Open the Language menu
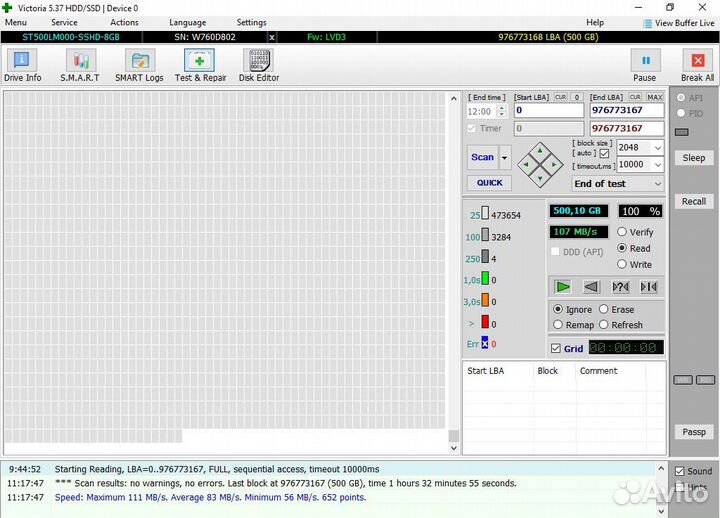The image size is (720, 518). [187, 22]
